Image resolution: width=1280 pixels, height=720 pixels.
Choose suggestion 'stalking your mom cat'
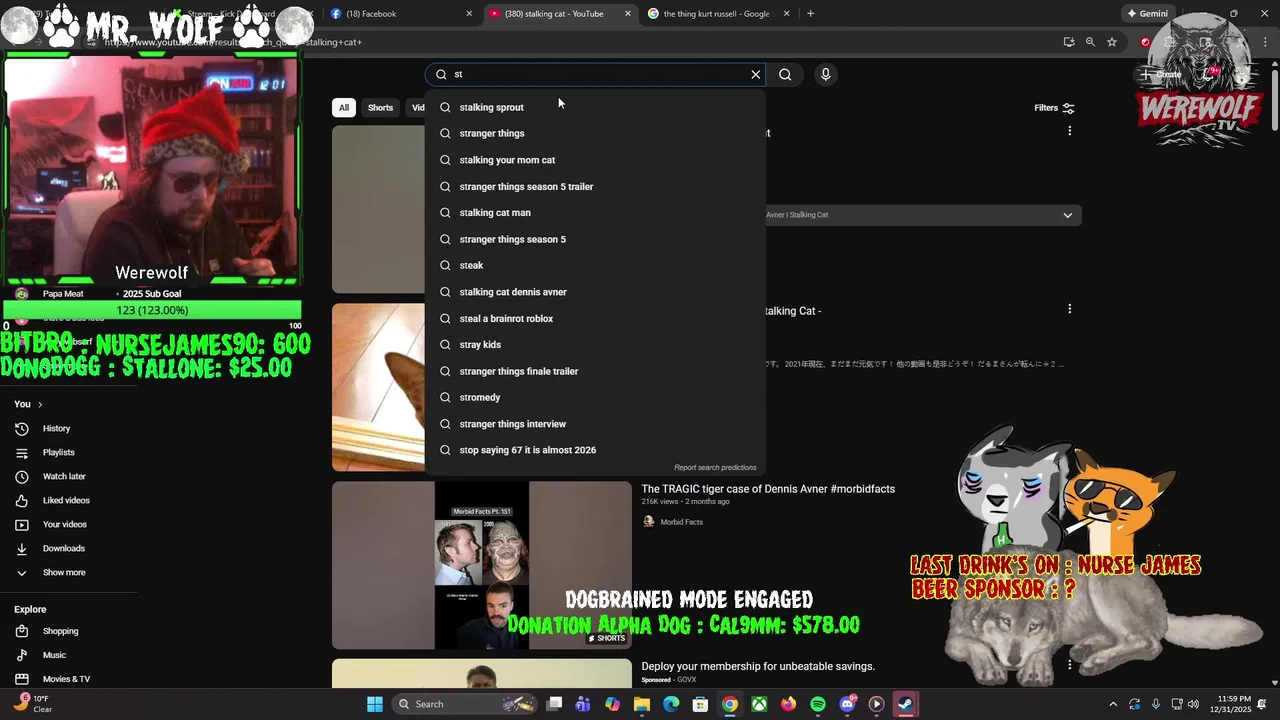click(x=596, y=160)
